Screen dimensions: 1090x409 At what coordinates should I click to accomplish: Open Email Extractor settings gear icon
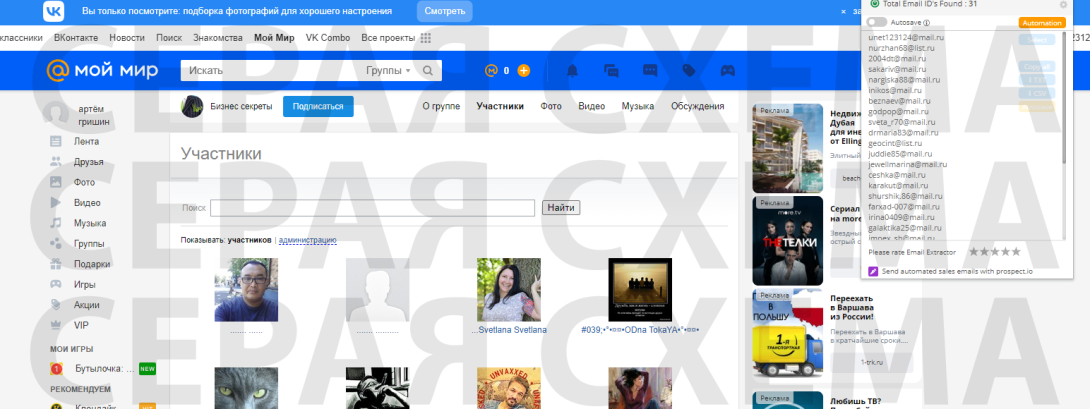pos(1063,4)
